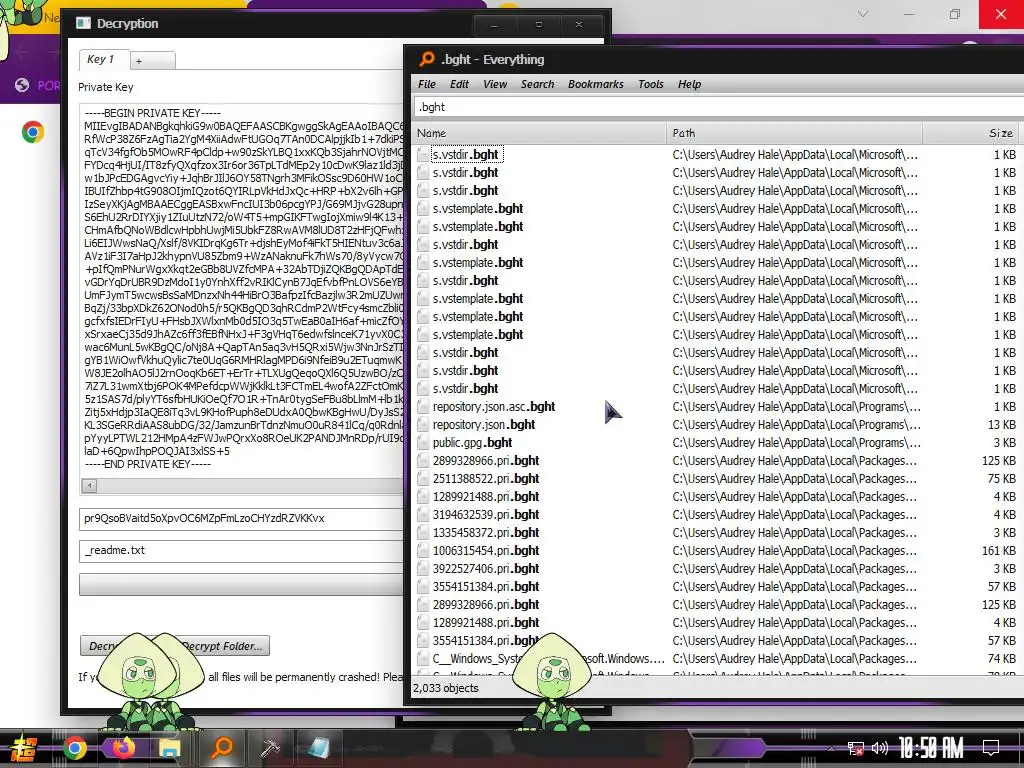
Task: Open Chrome from the taskbar
Action: coord(74,748)
